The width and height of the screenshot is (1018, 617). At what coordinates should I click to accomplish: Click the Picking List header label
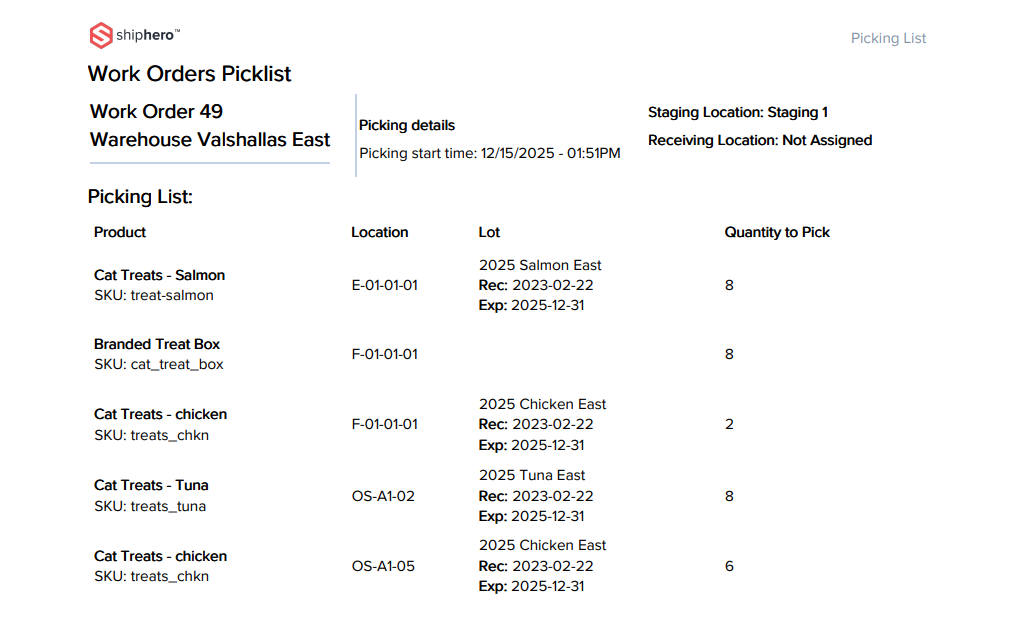click(888, 38)
